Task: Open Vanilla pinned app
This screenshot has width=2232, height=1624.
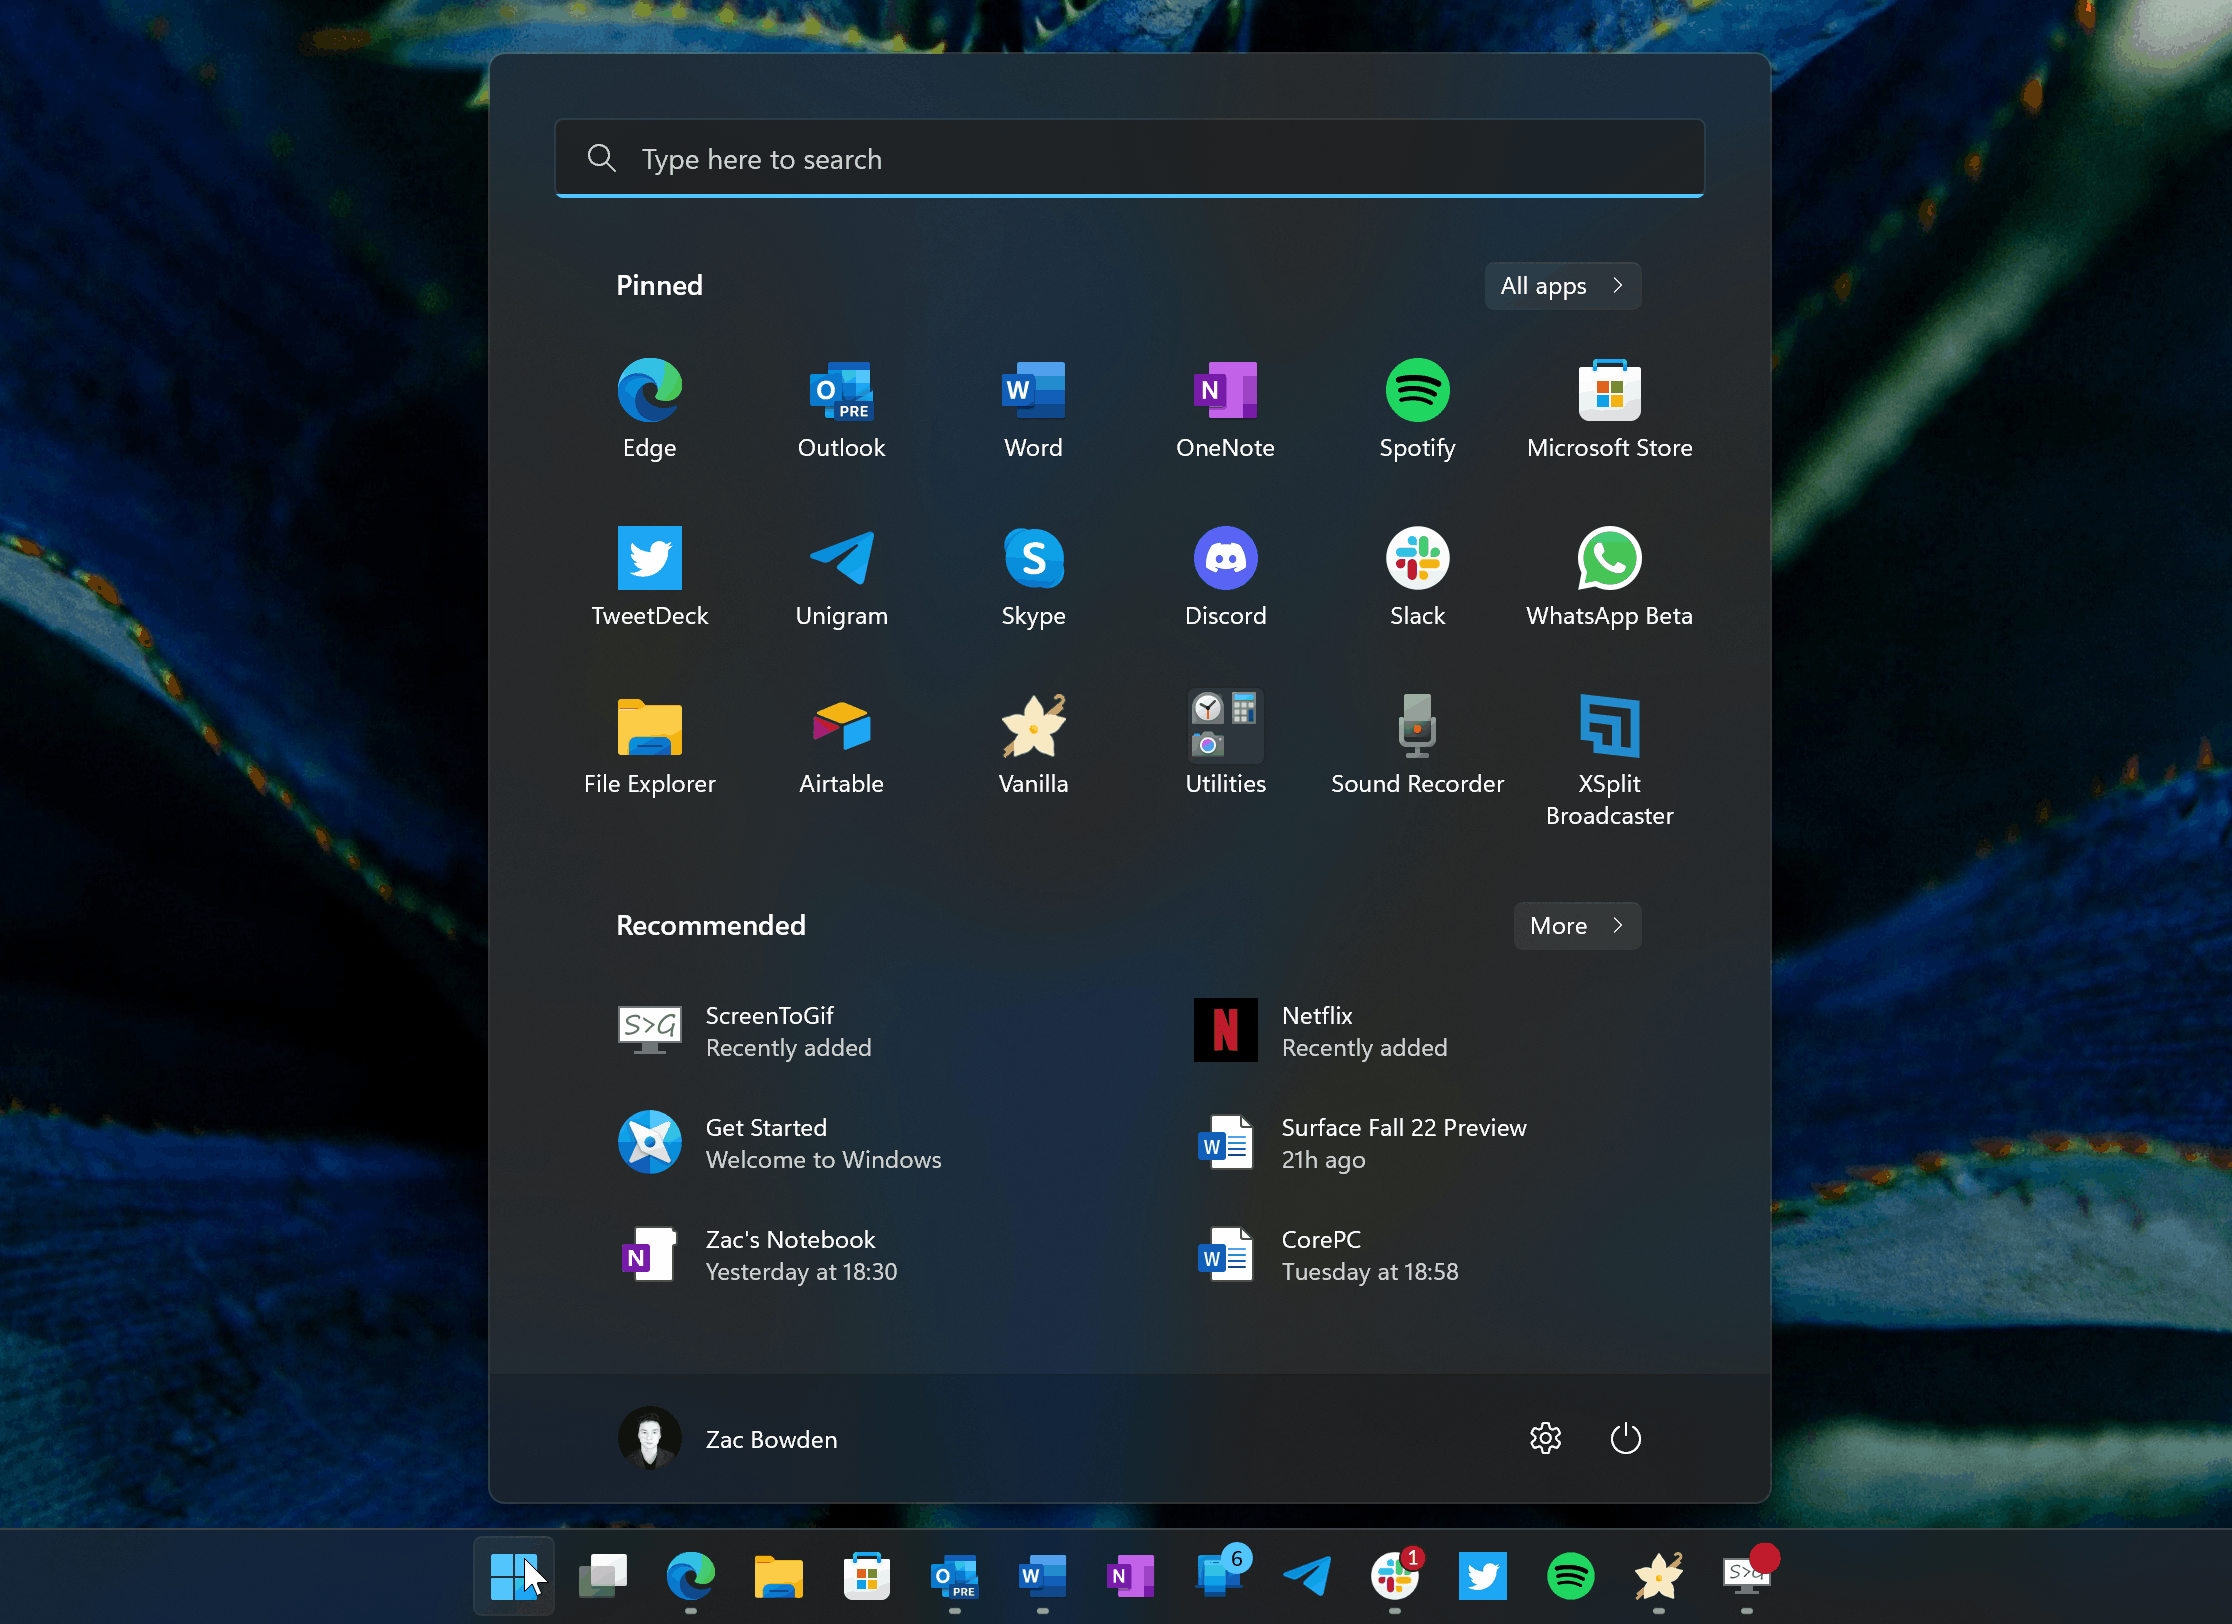Action: click(1034, 745)
